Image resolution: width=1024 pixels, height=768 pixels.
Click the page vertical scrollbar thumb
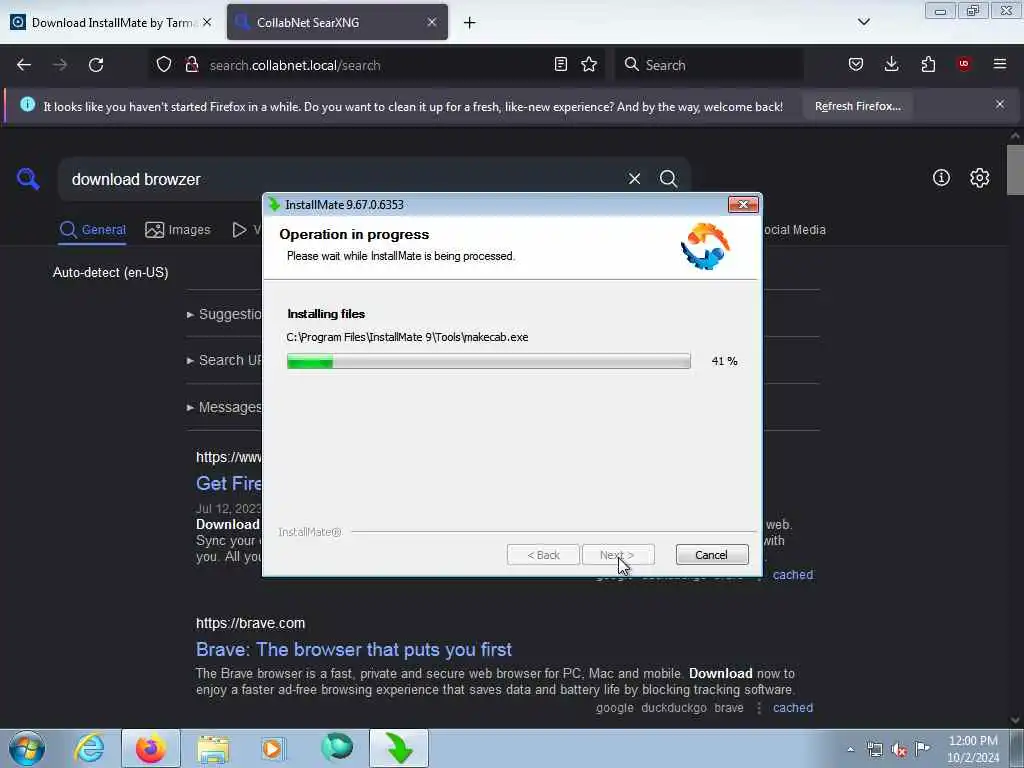tap(1014, 170)
